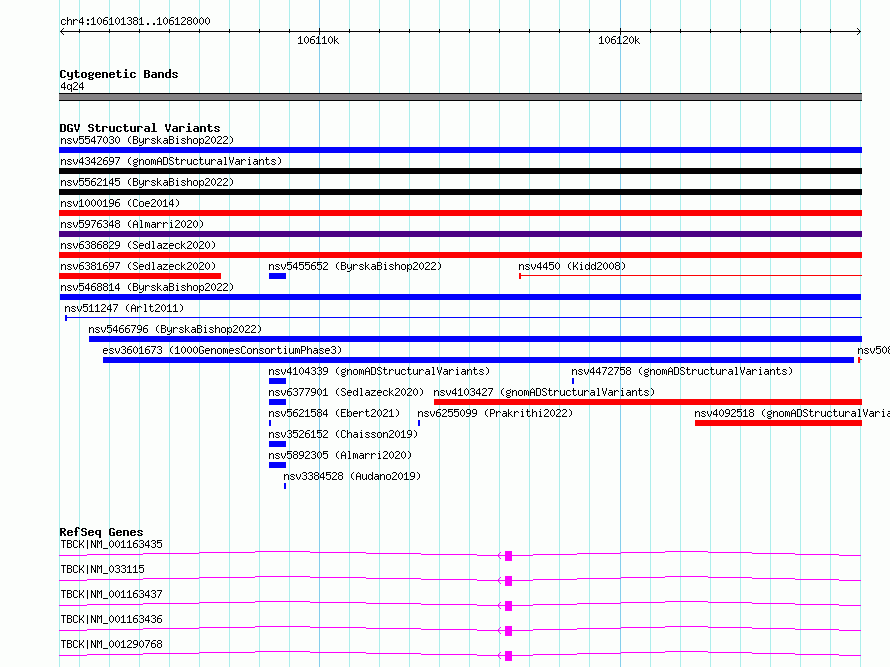Click the tiny nsv6255099 variant marker
This screenshot has height=667, width=890.
pyautogui.click(x=419, y=423)
